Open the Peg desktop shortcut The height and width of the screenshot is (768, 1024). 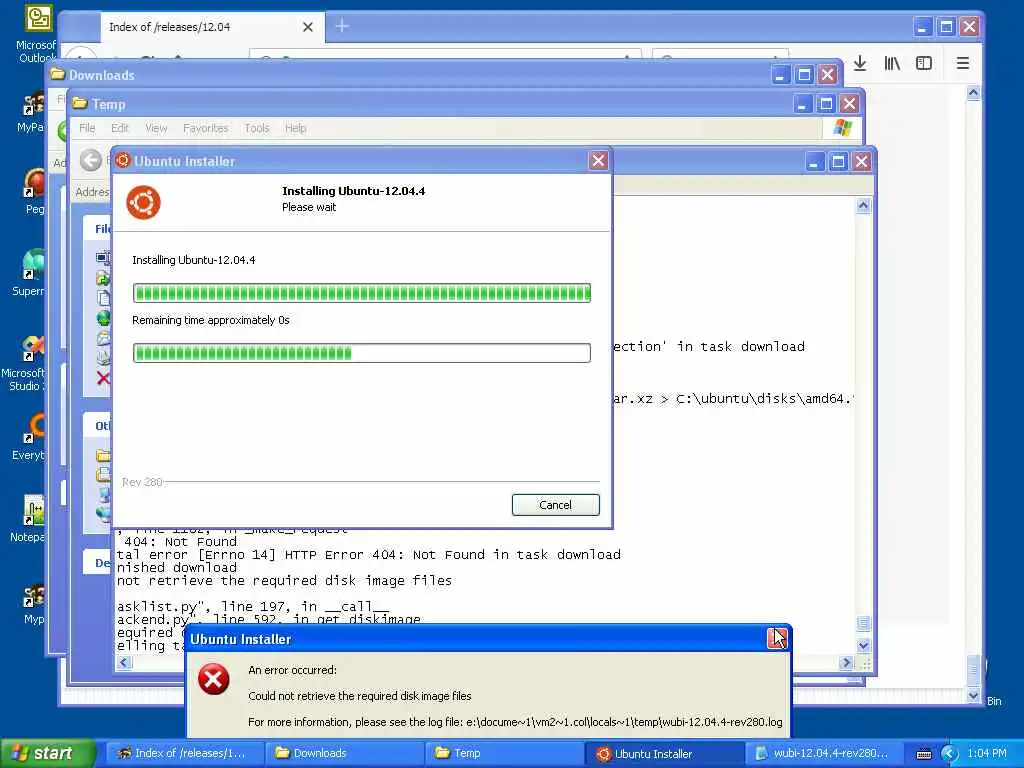coord(35,191)
